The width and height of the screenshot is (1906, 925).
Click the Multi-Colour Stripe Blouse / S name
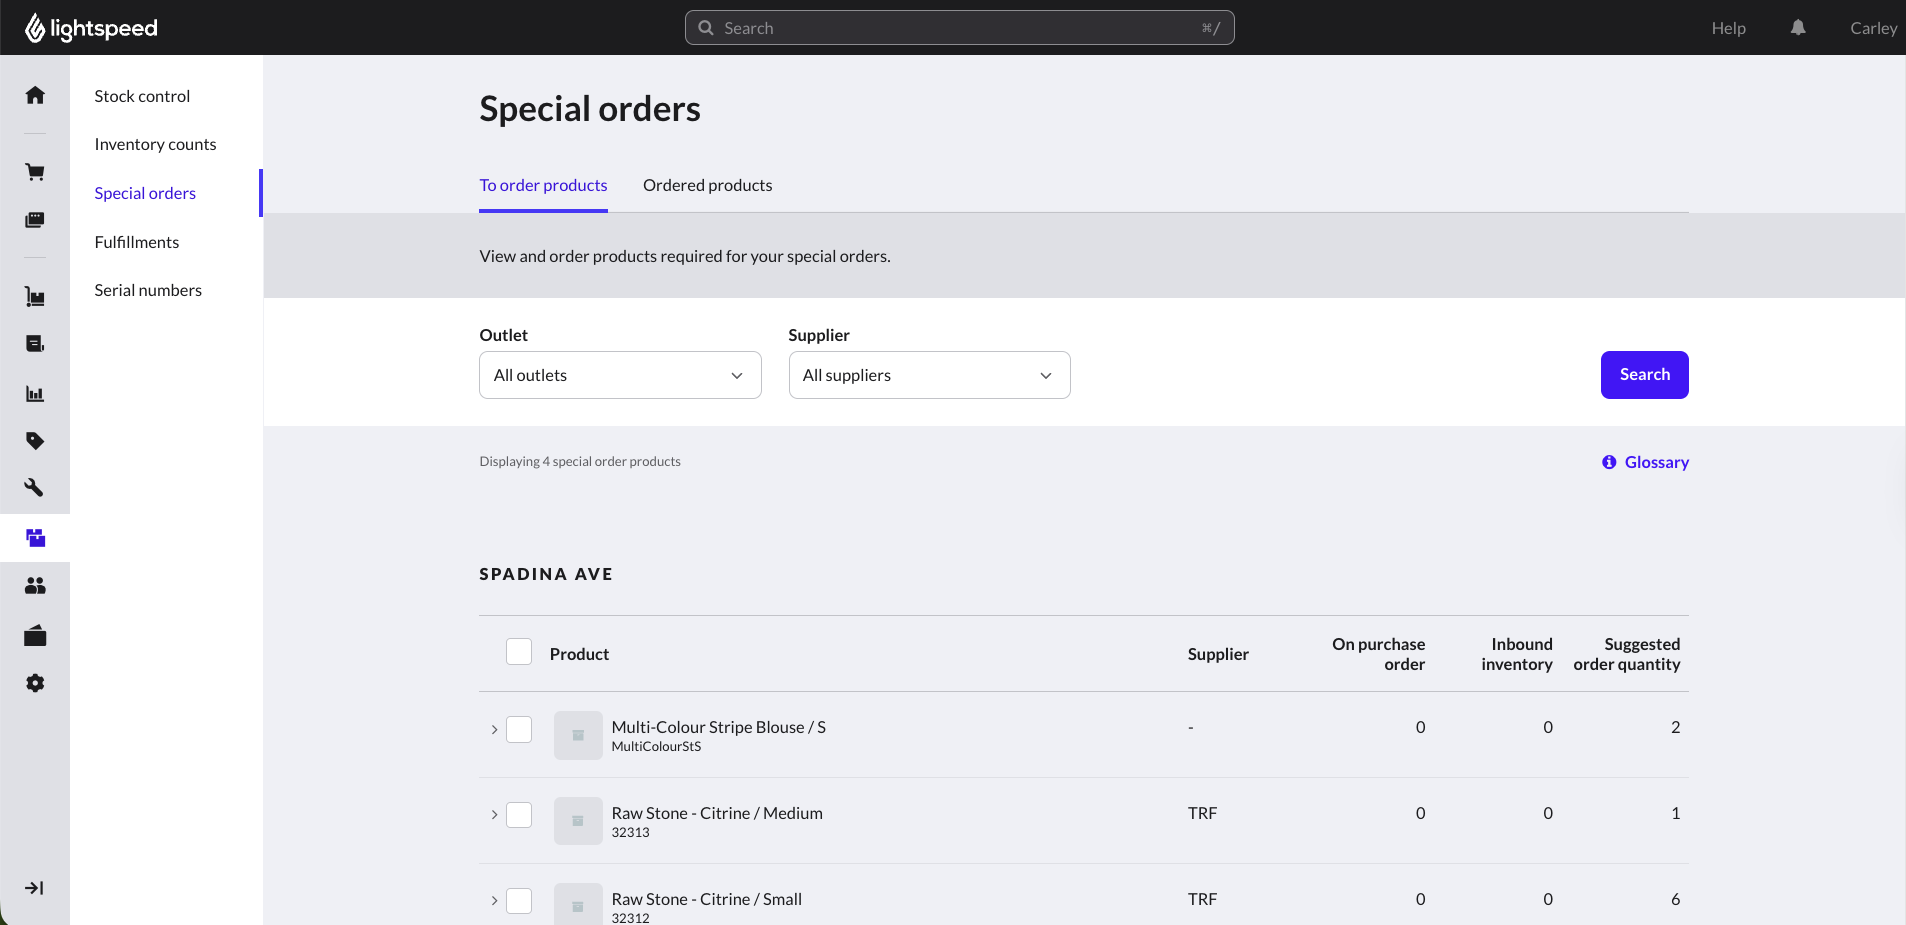coord(718,727)
